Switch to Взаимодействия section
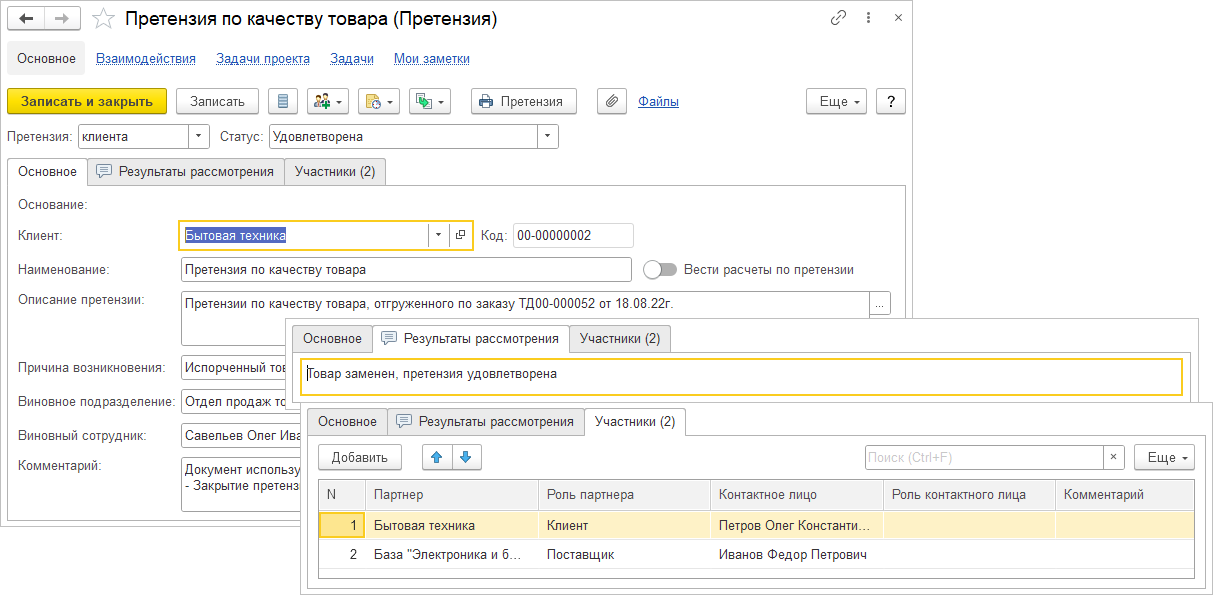The height and width of the screenshot is (597, 1215). [146, 59]
